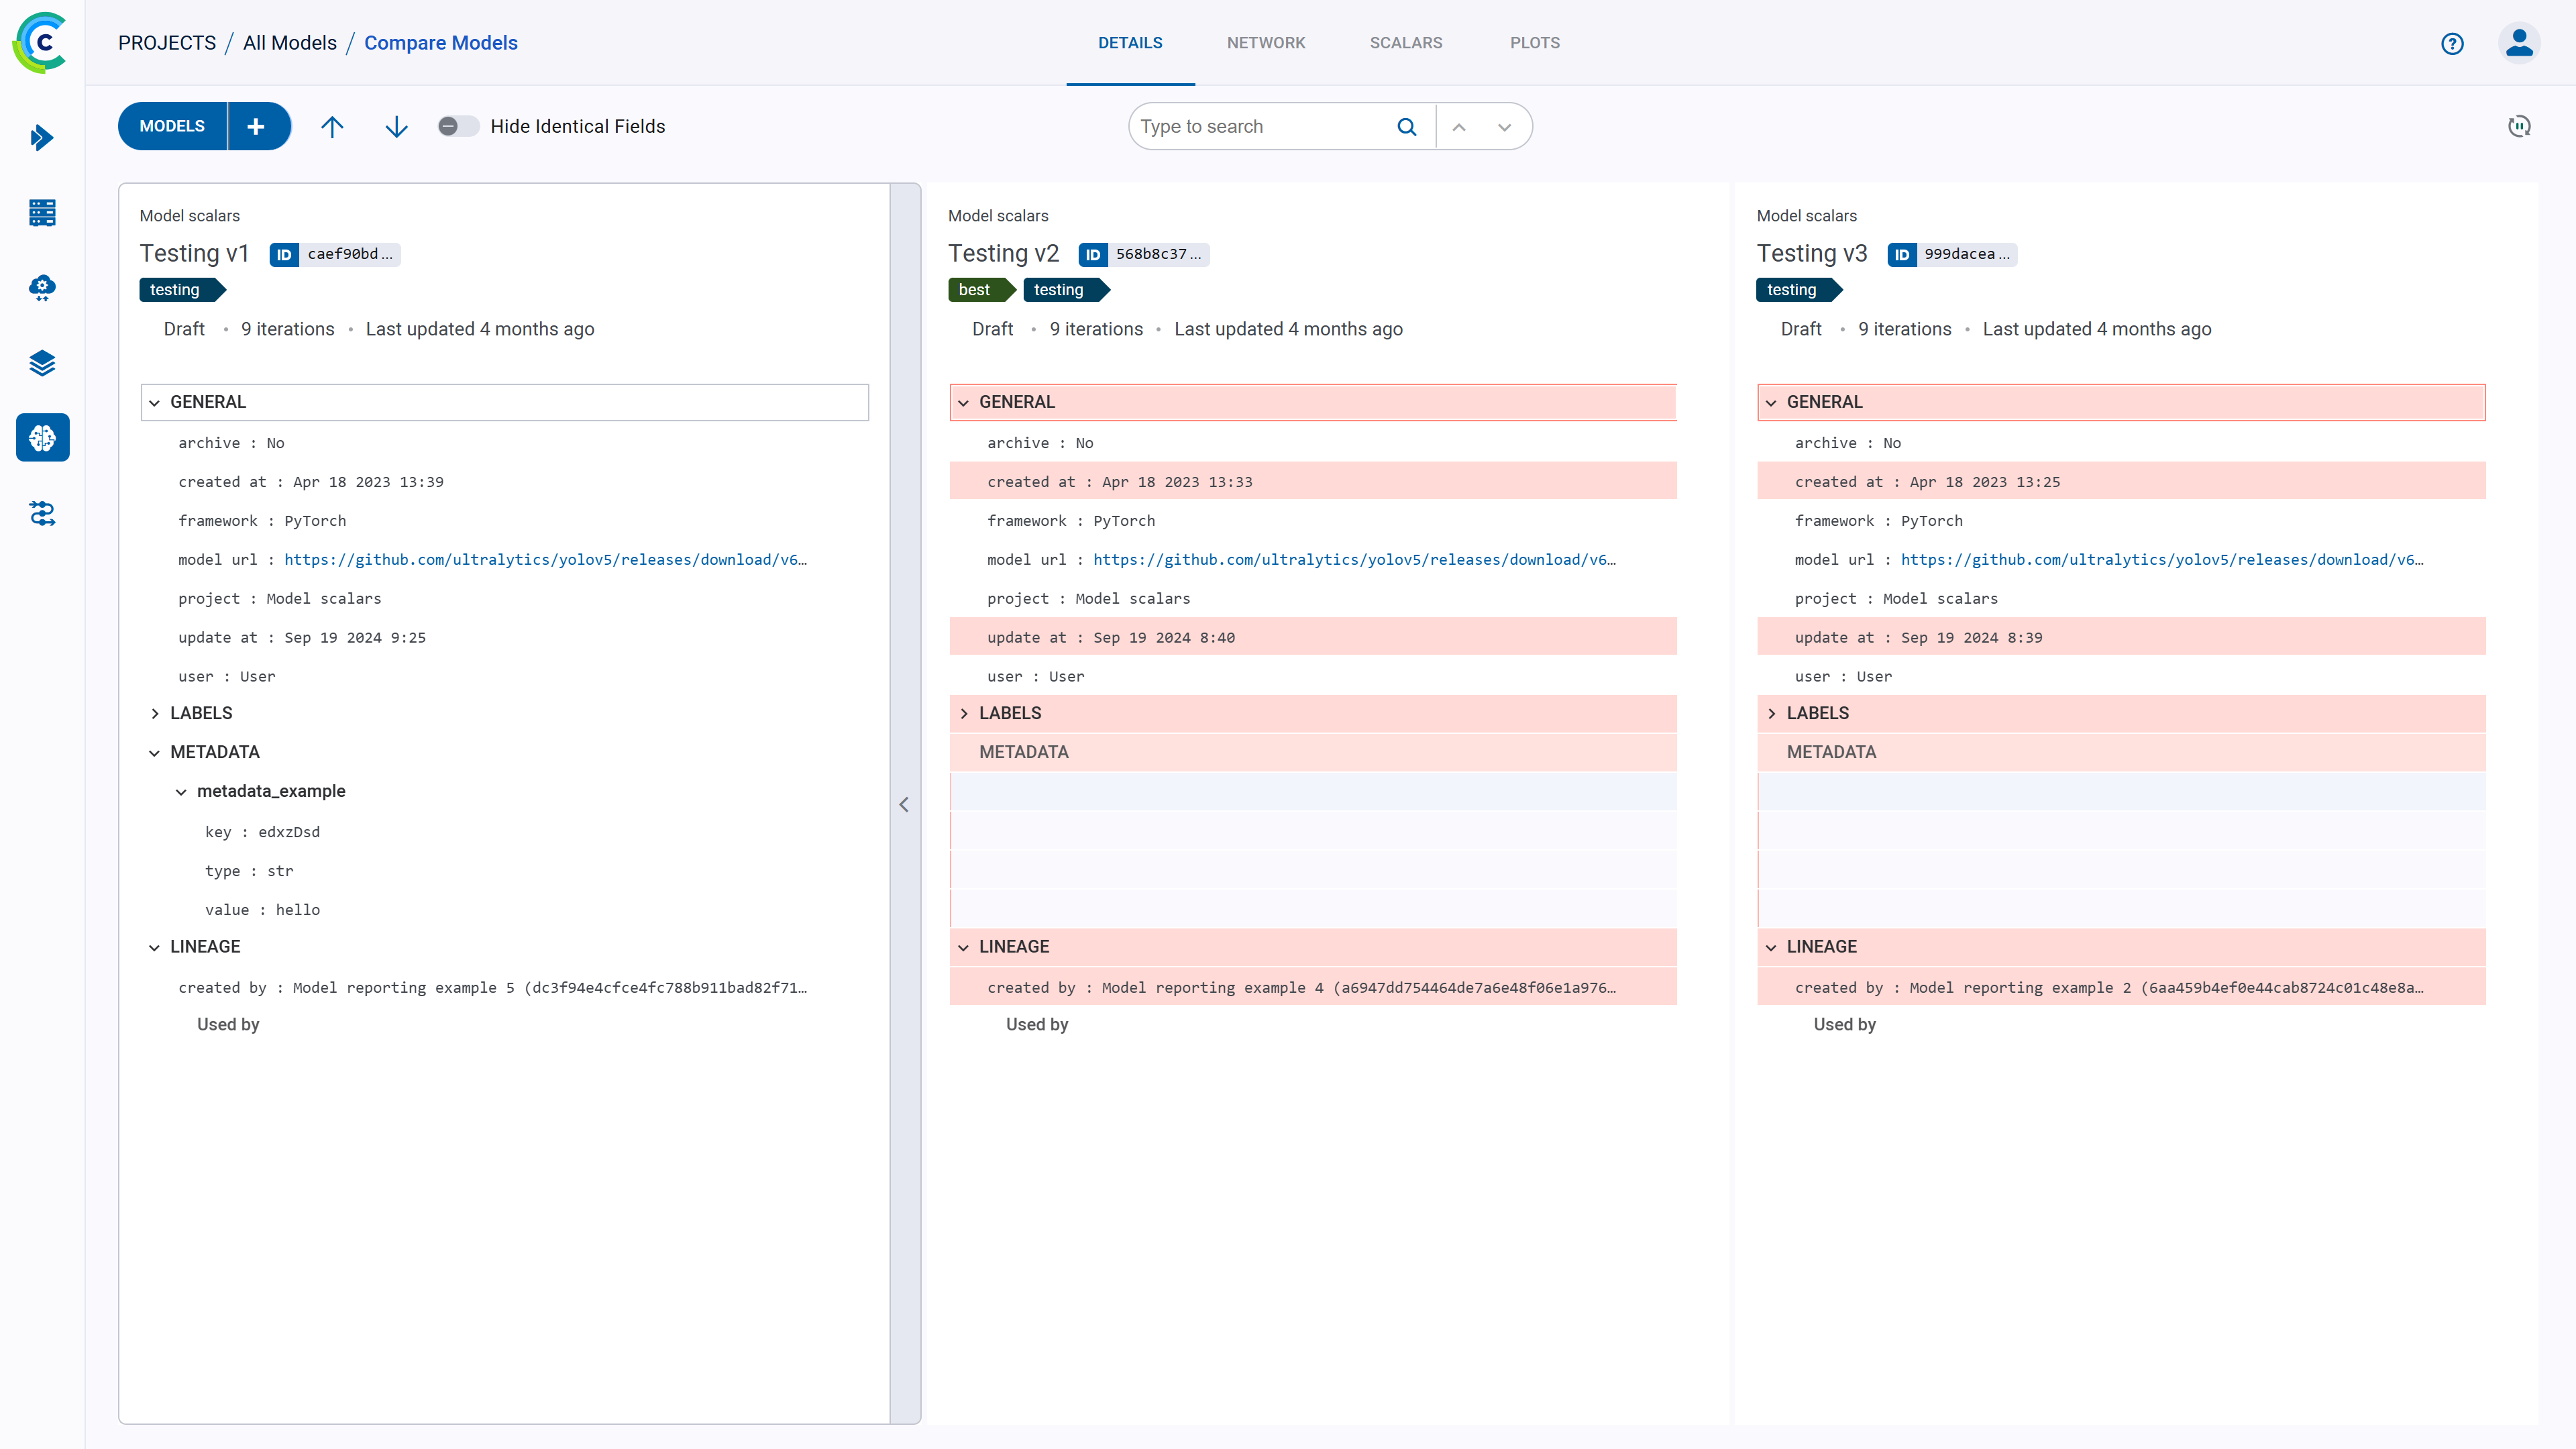
Task: Open the datasets icon in sidebar
Action: click(x=42, y=363)
